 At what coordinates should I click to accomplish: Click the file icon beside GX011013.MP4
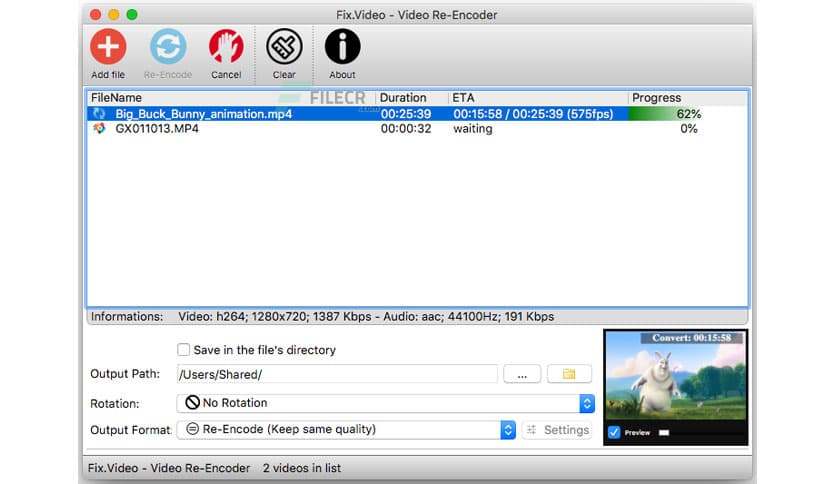click(99, 128)
